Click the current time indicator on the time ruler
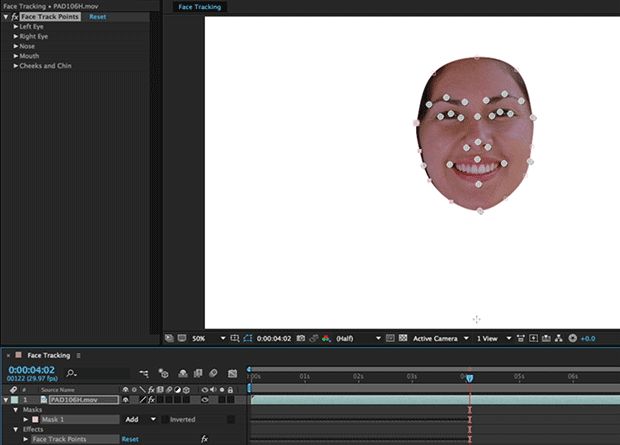The image size is (620, 445). coord(469,378)
